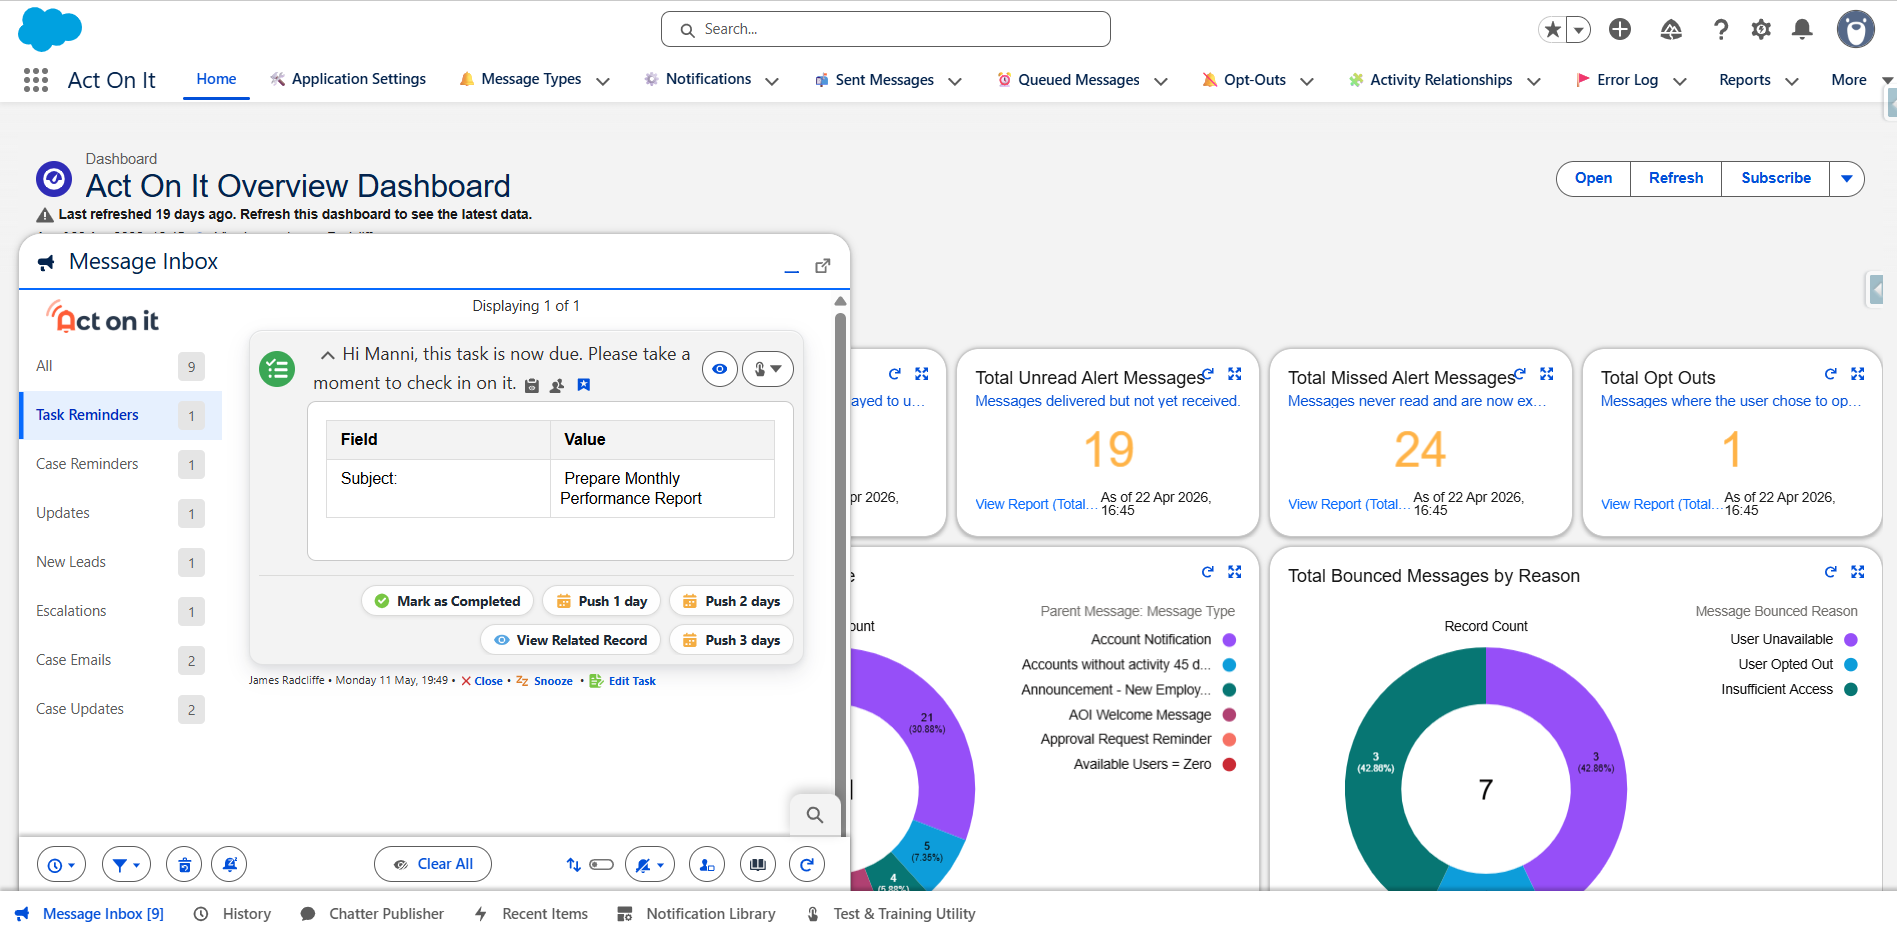Click the sort arrows icon in inbox toolbar
Viewport: 1897px width, 933px height.
coord(573,865)
